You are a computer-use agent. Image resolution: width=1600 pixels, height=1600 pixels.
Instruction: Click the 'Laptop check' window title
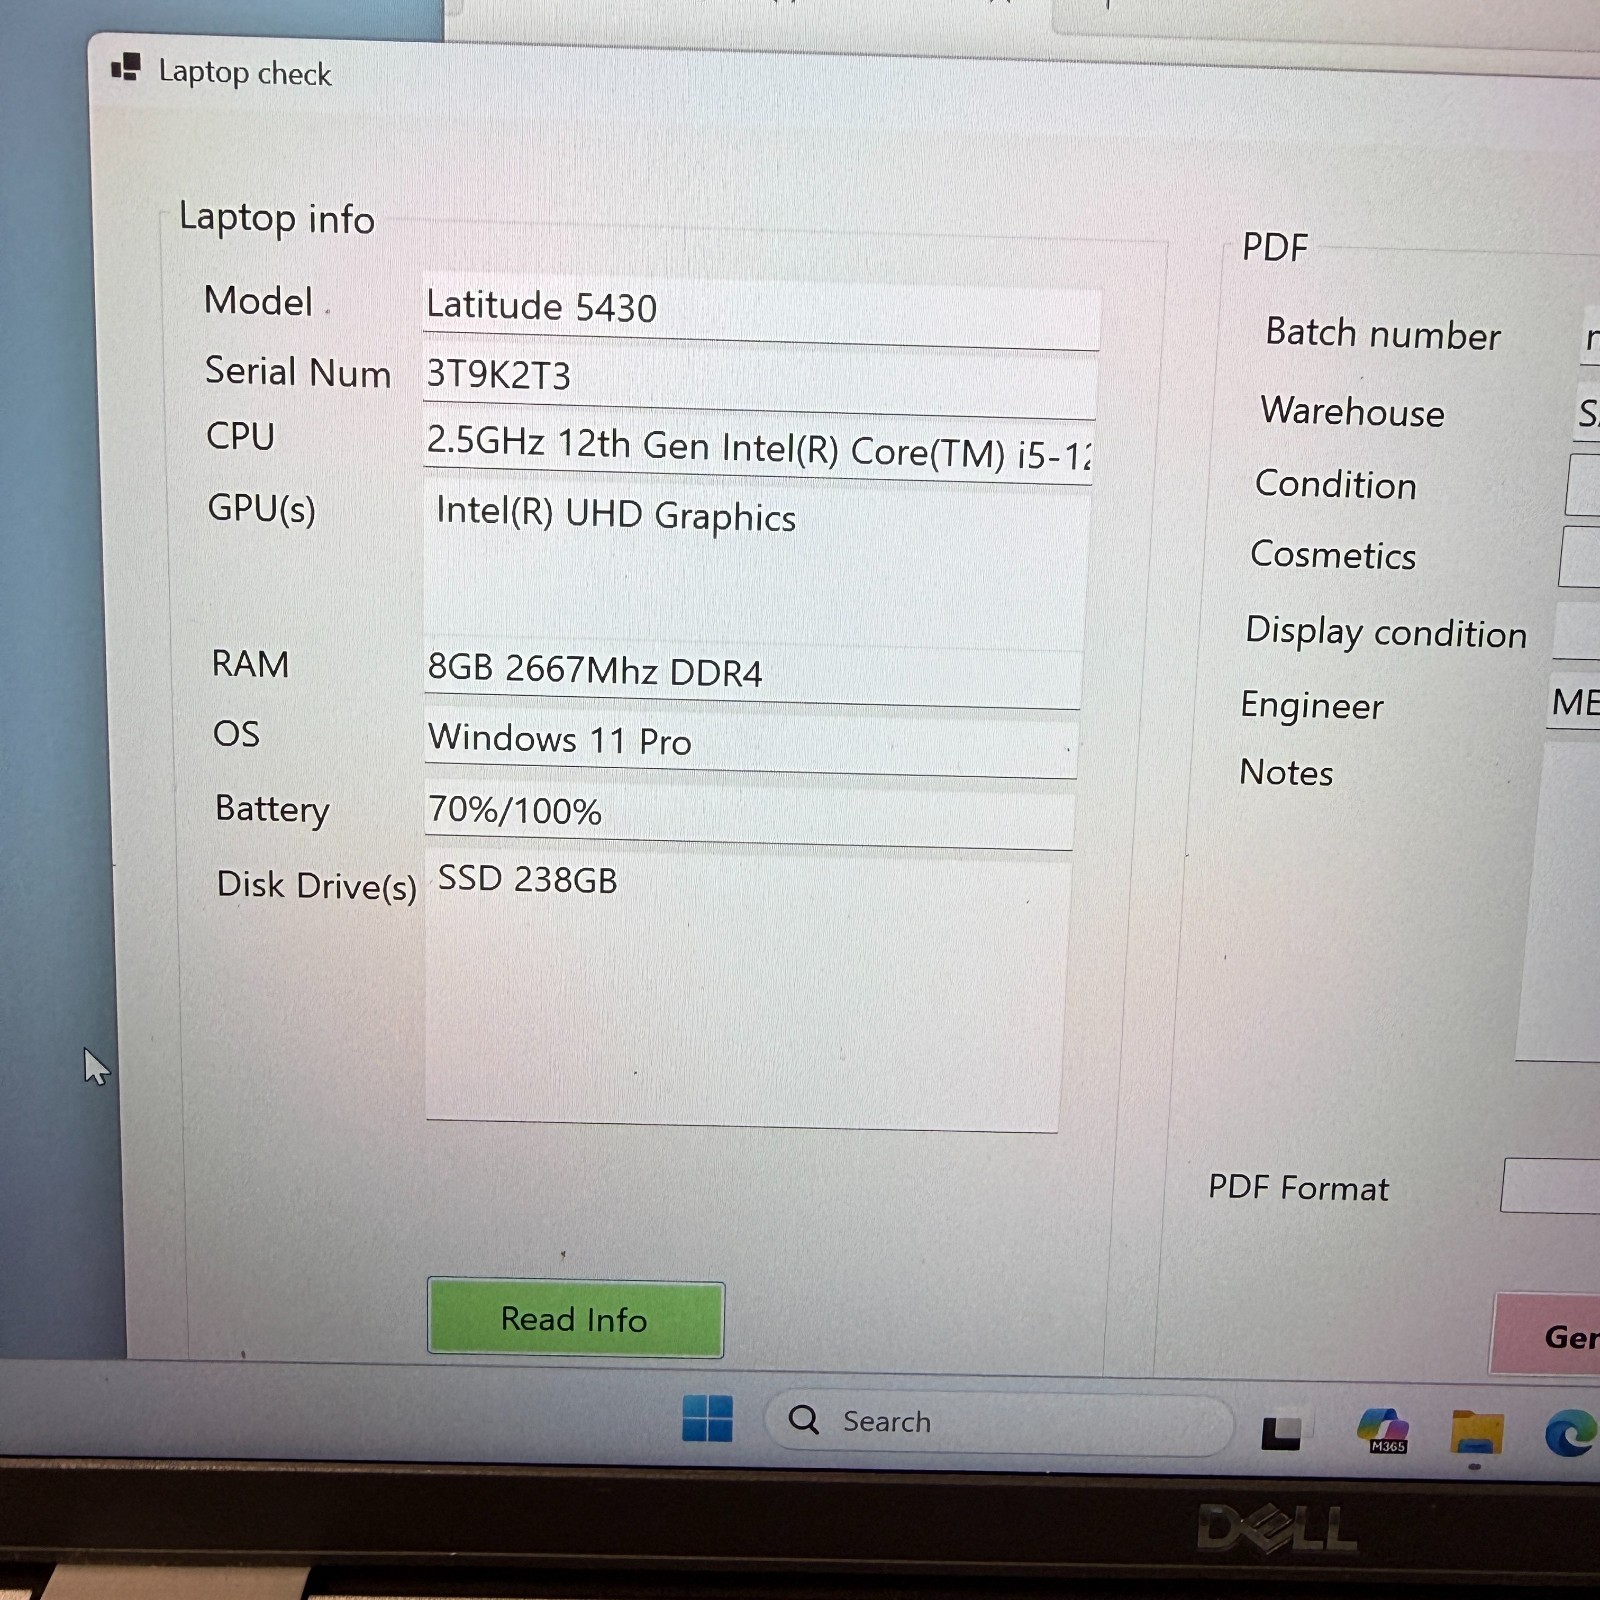[x=245, y=73]
